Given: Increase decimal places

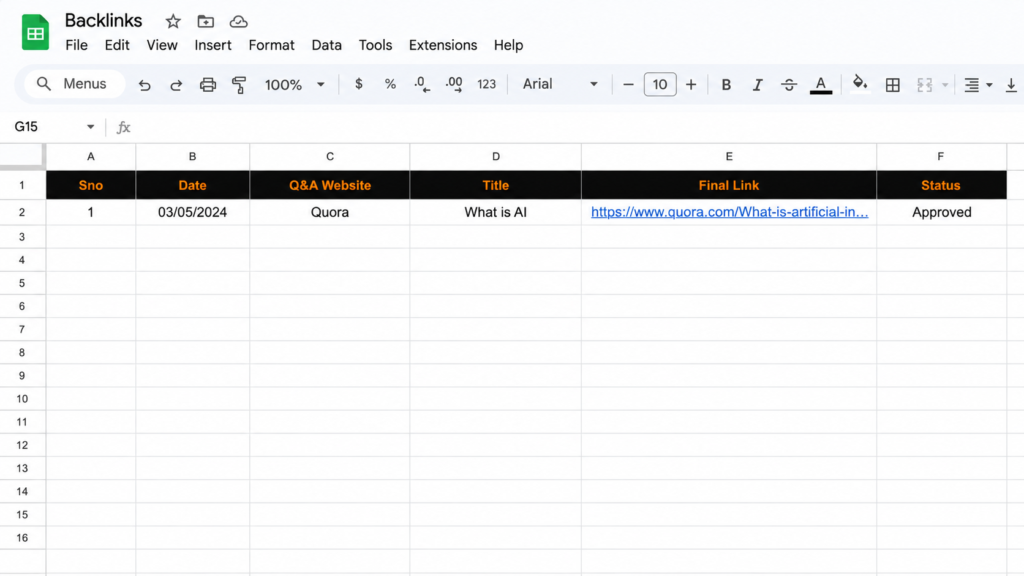Looking at the screenshot, I should [454, 84].
